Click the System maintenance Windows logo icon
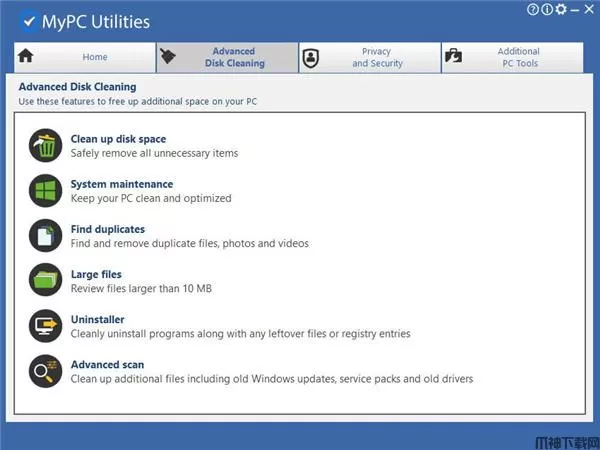 tap(44, 191)
